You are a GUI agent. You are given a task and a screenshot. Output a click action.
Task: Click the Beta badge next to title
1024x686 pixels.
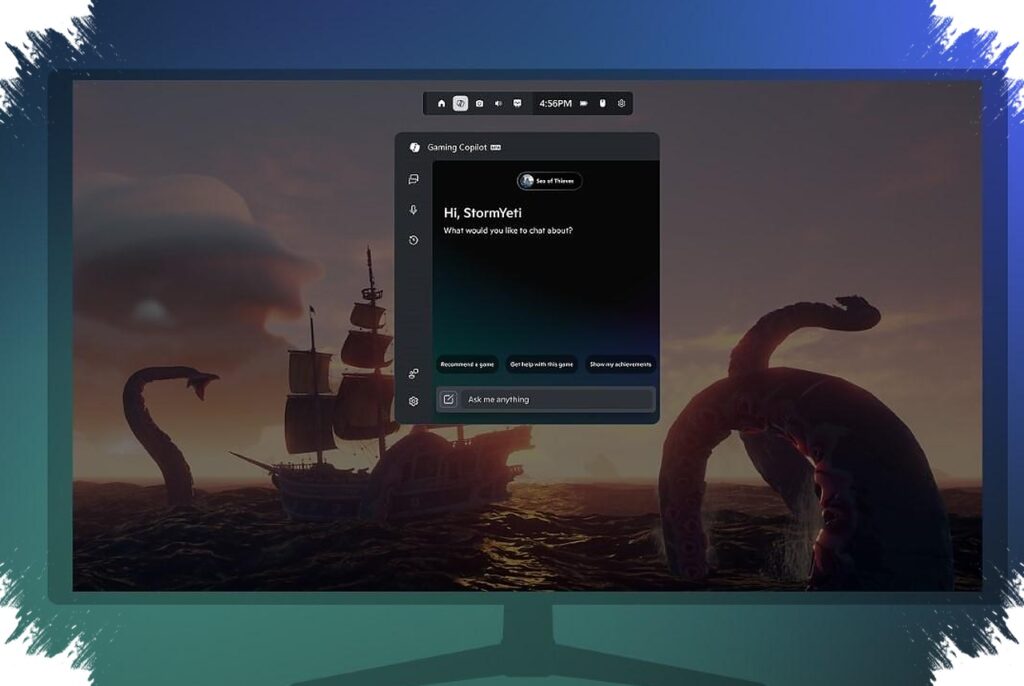tap(496, 148)
